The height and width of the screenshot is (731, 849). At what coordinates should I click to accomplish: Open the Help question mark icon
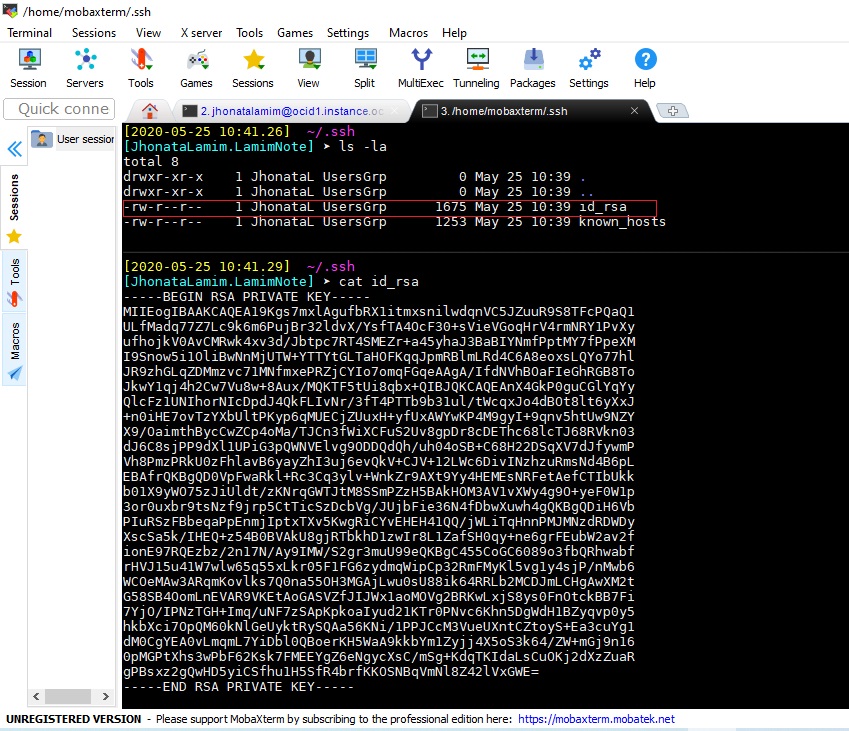[645, 69]
